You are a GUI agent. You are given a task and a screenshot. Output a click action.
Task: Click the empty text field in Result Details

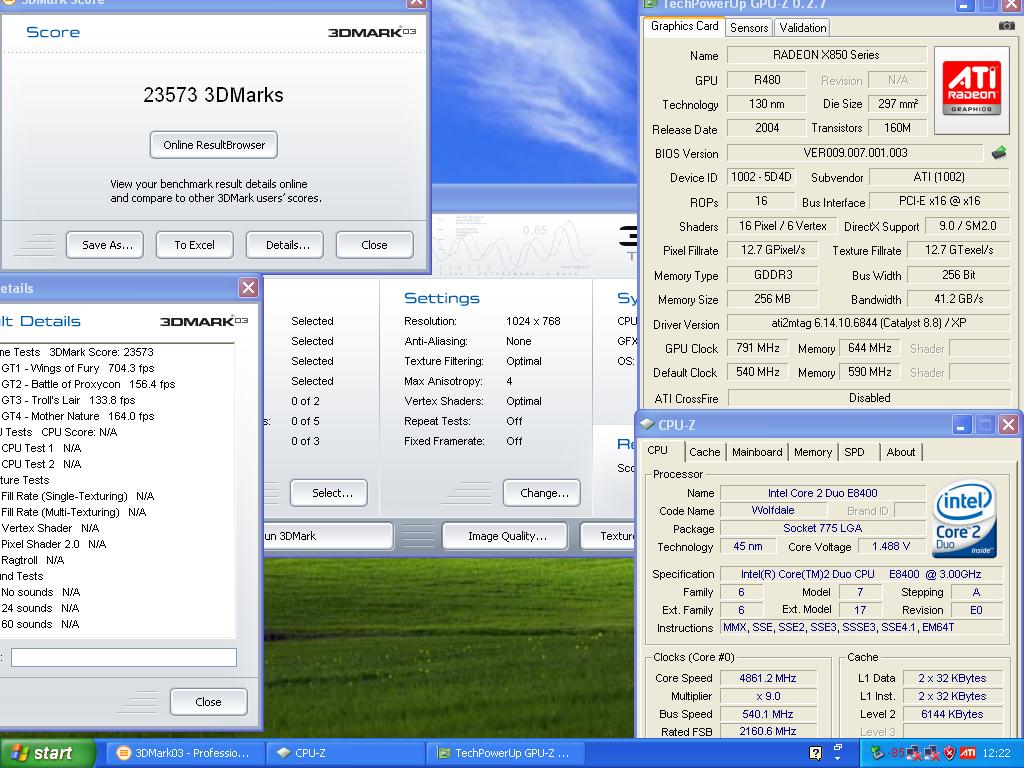(123, 658)
